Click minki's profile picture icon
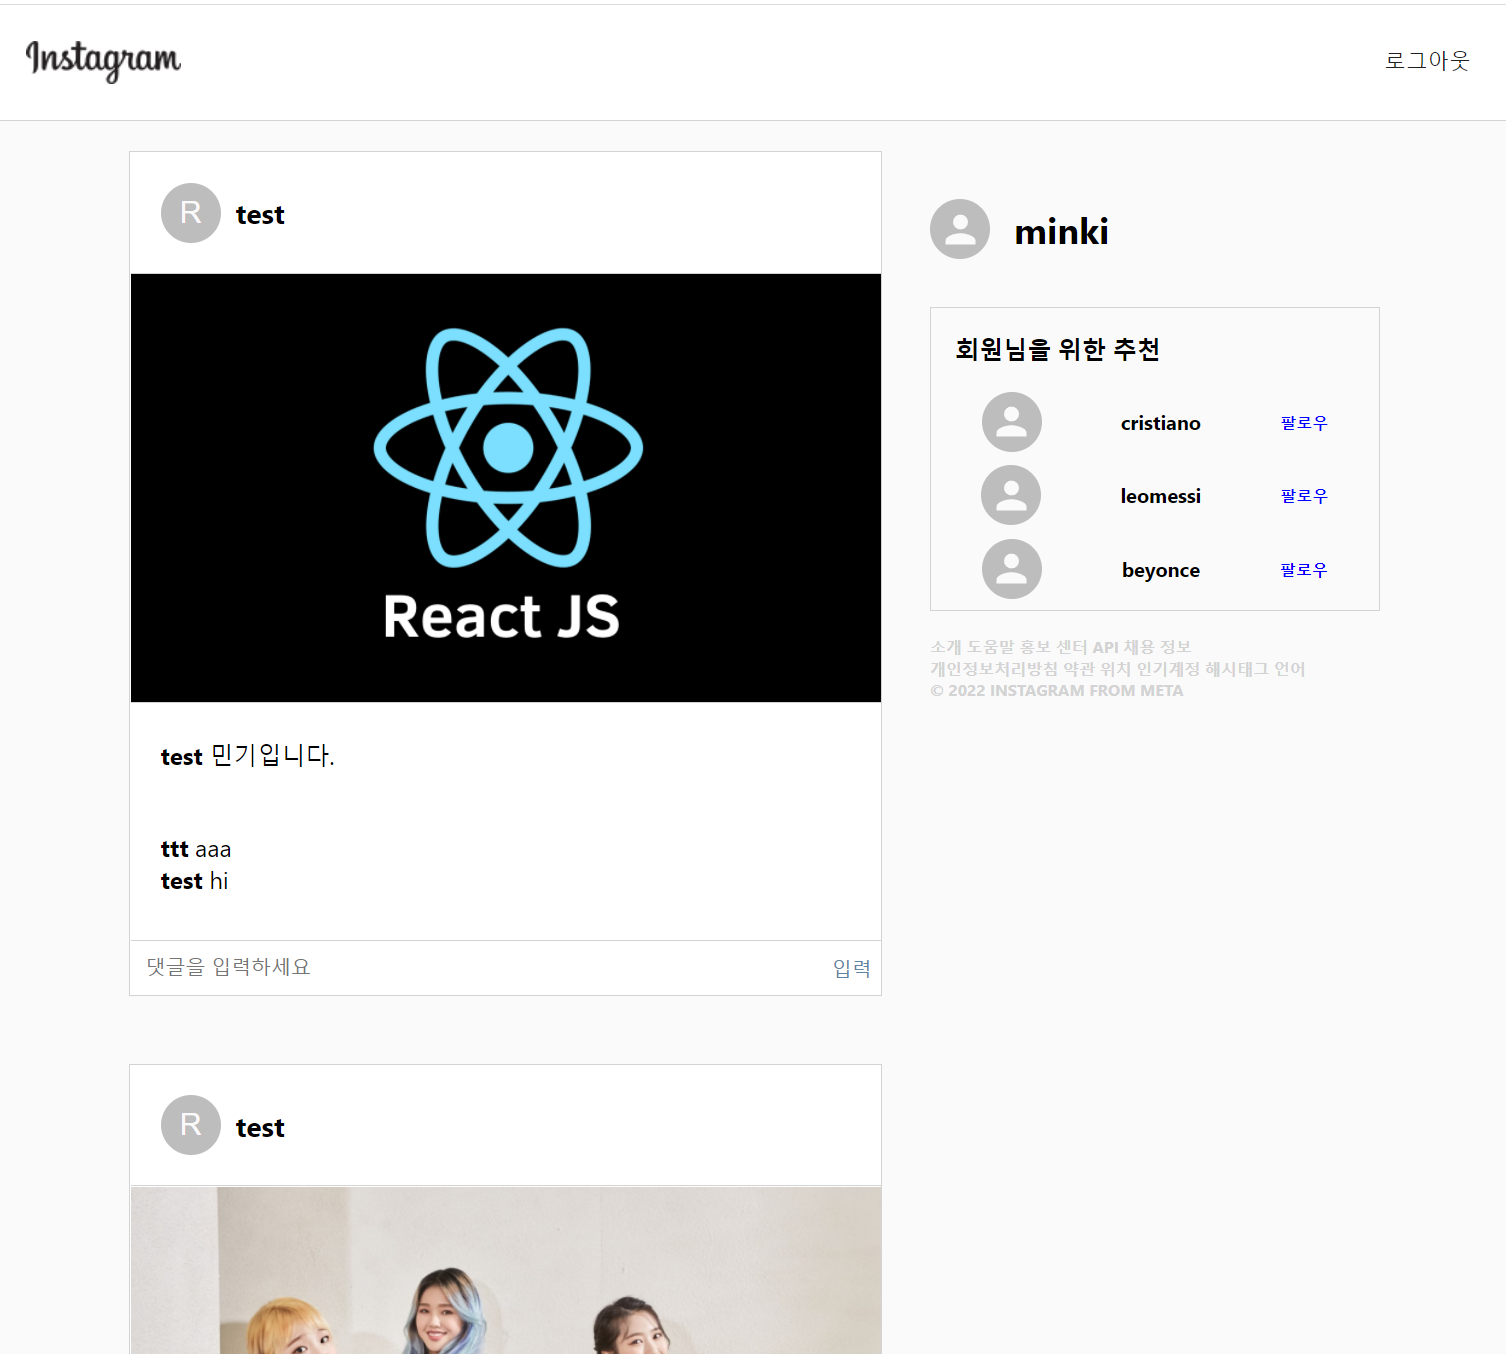Image resolution: width=1506 pixels, height=1354 pixels. [x=959, y=229]
